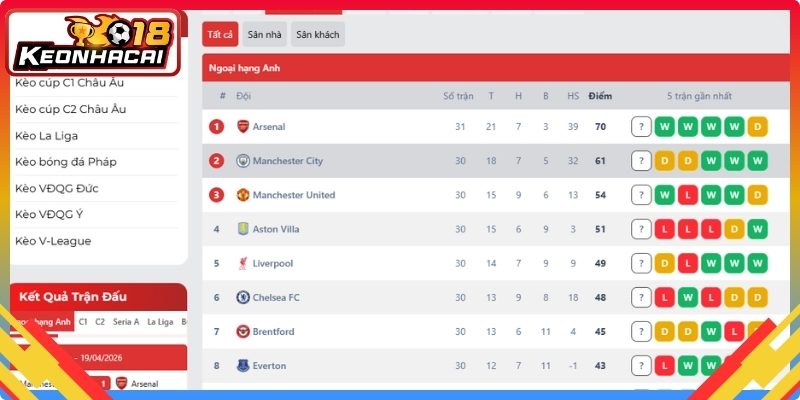This screenshot has height=400, width=800.
Task: Click the question mark box in Arsenal row
Action: 641,127
